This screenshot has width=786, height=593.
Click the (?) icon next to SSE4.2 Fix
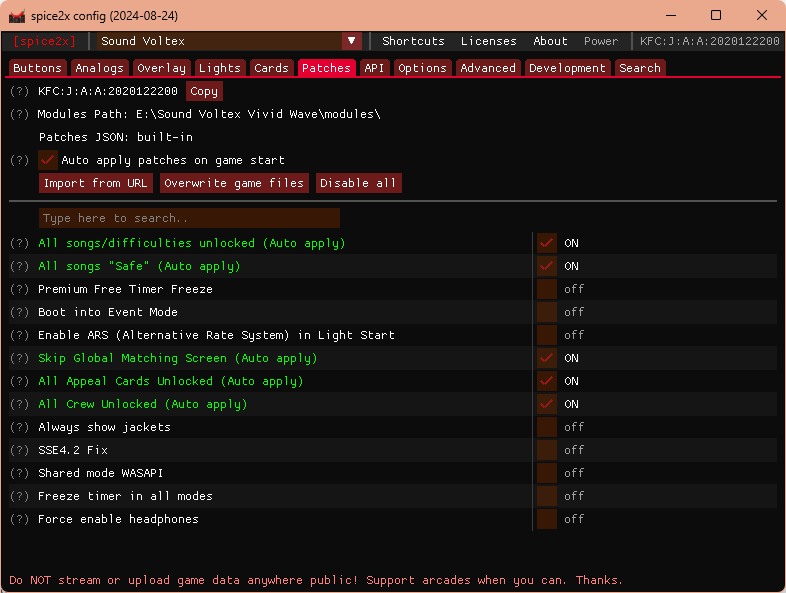[19, 450]
